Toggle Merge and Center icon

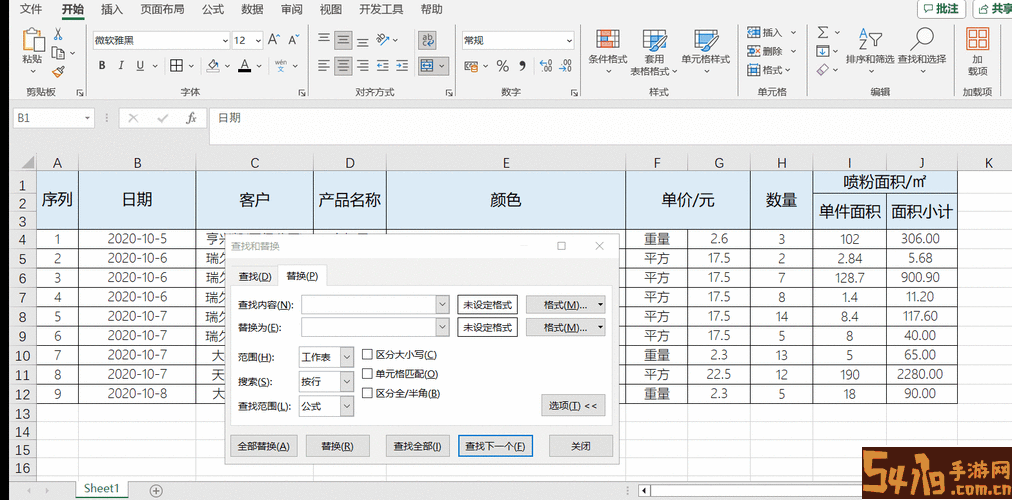426,65
